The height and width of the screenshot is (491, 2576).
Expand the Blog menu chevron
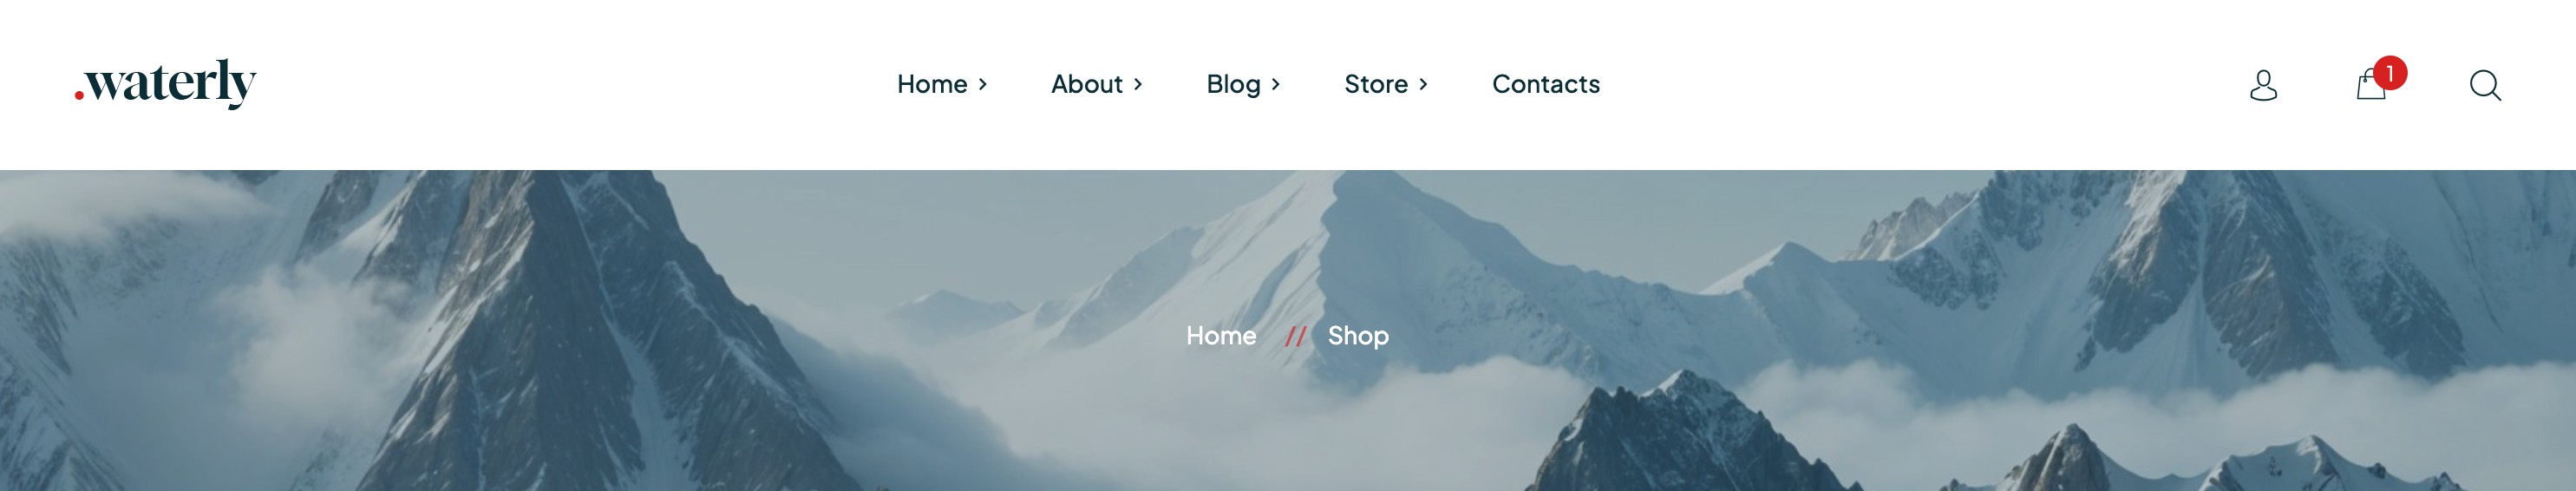click(1276, 85)
